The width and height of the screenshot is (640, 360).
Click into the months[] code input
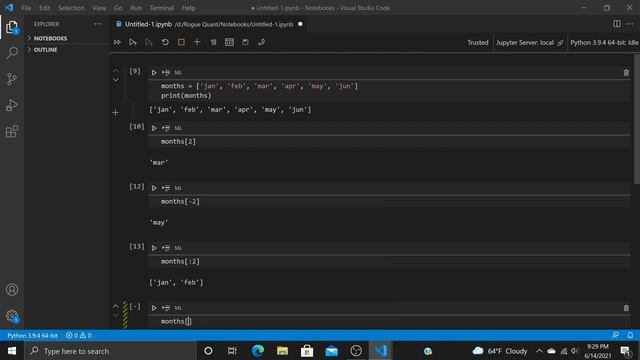coord(389,322)
